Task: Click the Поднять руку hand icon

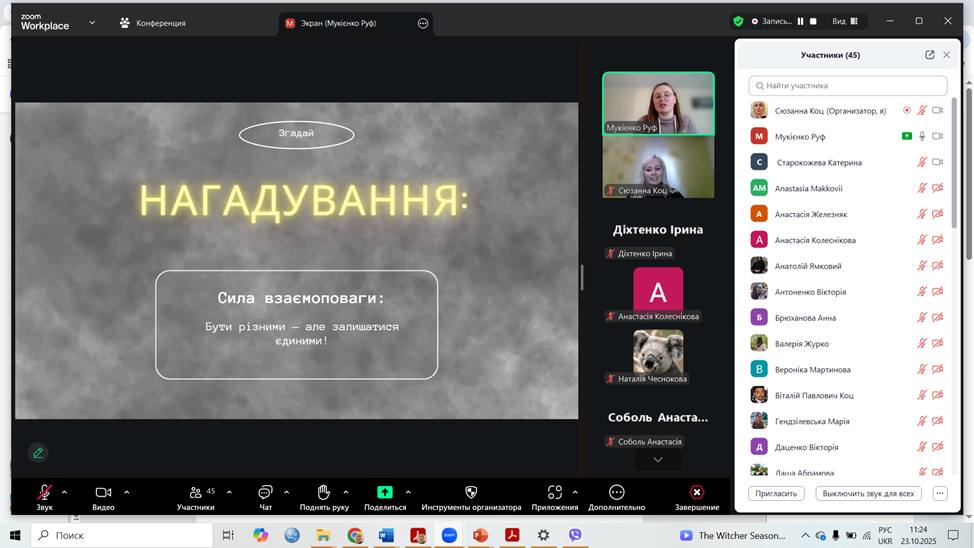Action: click(x=323, y=492)
